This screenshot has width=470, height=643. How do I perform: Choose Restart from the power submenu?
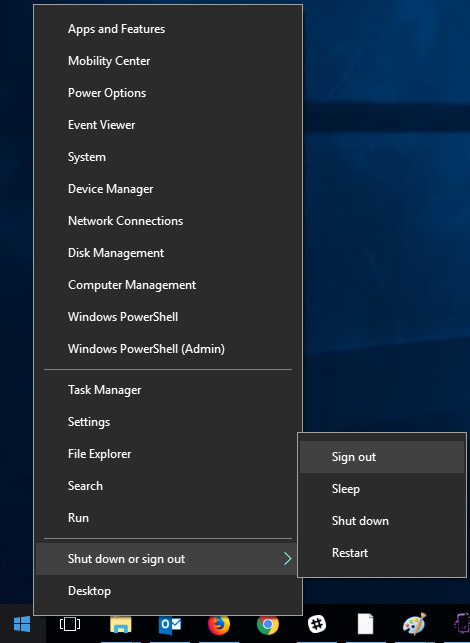[x=382, y=553]
